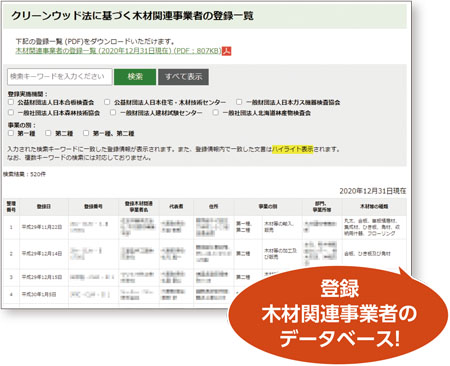
Task: Check 一般社団法人北海道林産物検査会 checkbox
Action: (216, 113)
